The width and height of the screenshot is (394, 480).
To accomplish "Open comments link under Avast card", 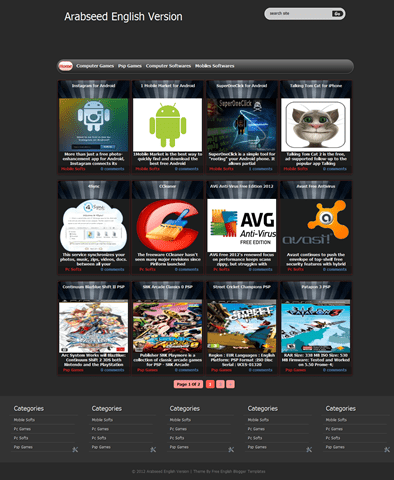I will [x=335, y=270].
